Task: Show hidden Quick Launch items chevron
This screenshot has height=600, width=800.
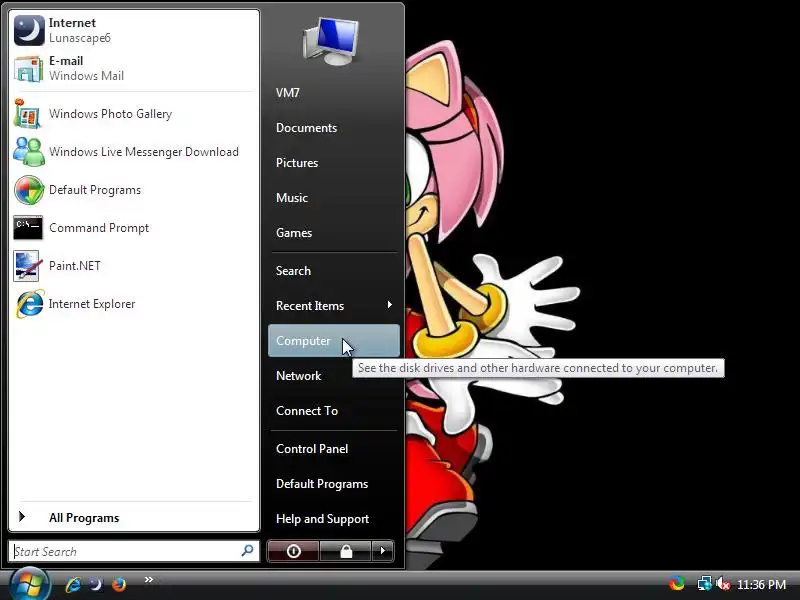Action: 148,580
